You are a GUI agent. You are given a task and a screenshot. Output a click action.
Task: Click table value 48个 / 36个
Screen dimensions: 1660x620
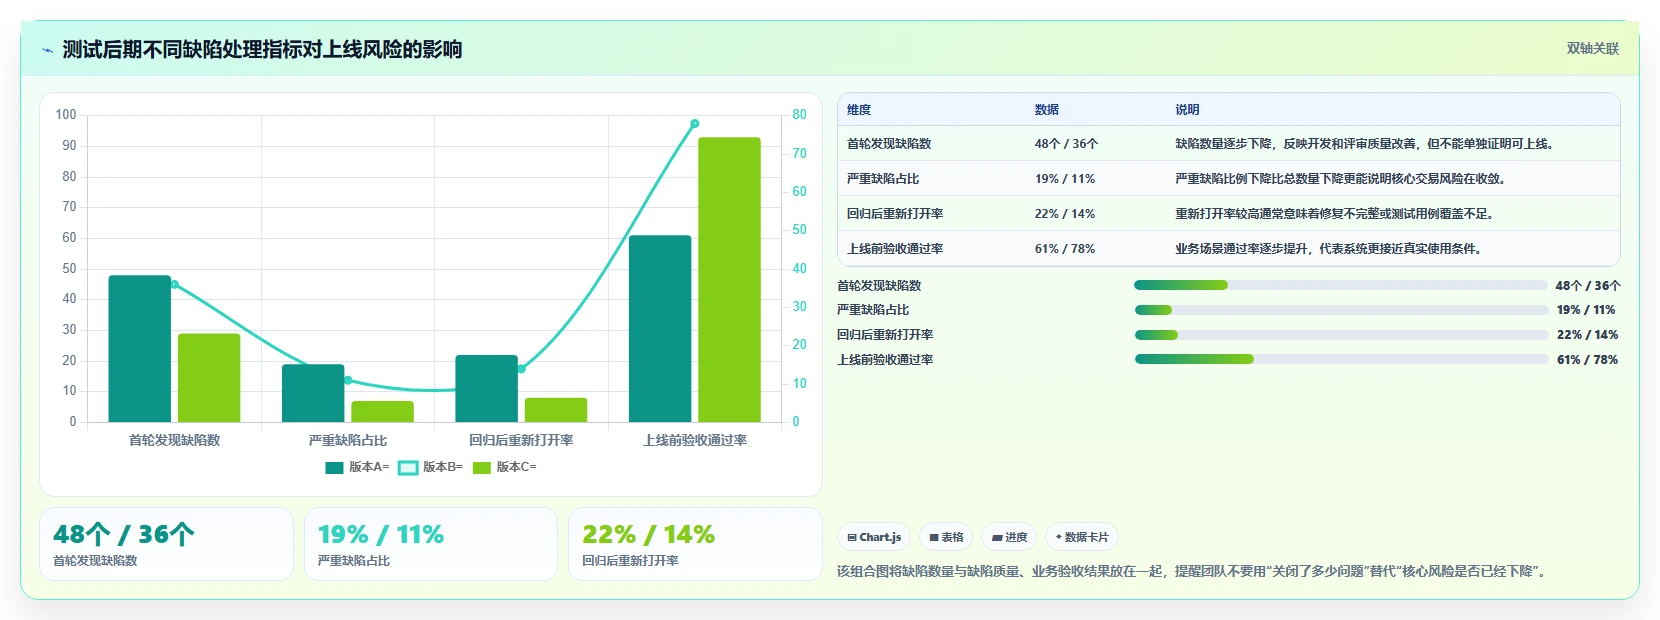pos(1066,144)
